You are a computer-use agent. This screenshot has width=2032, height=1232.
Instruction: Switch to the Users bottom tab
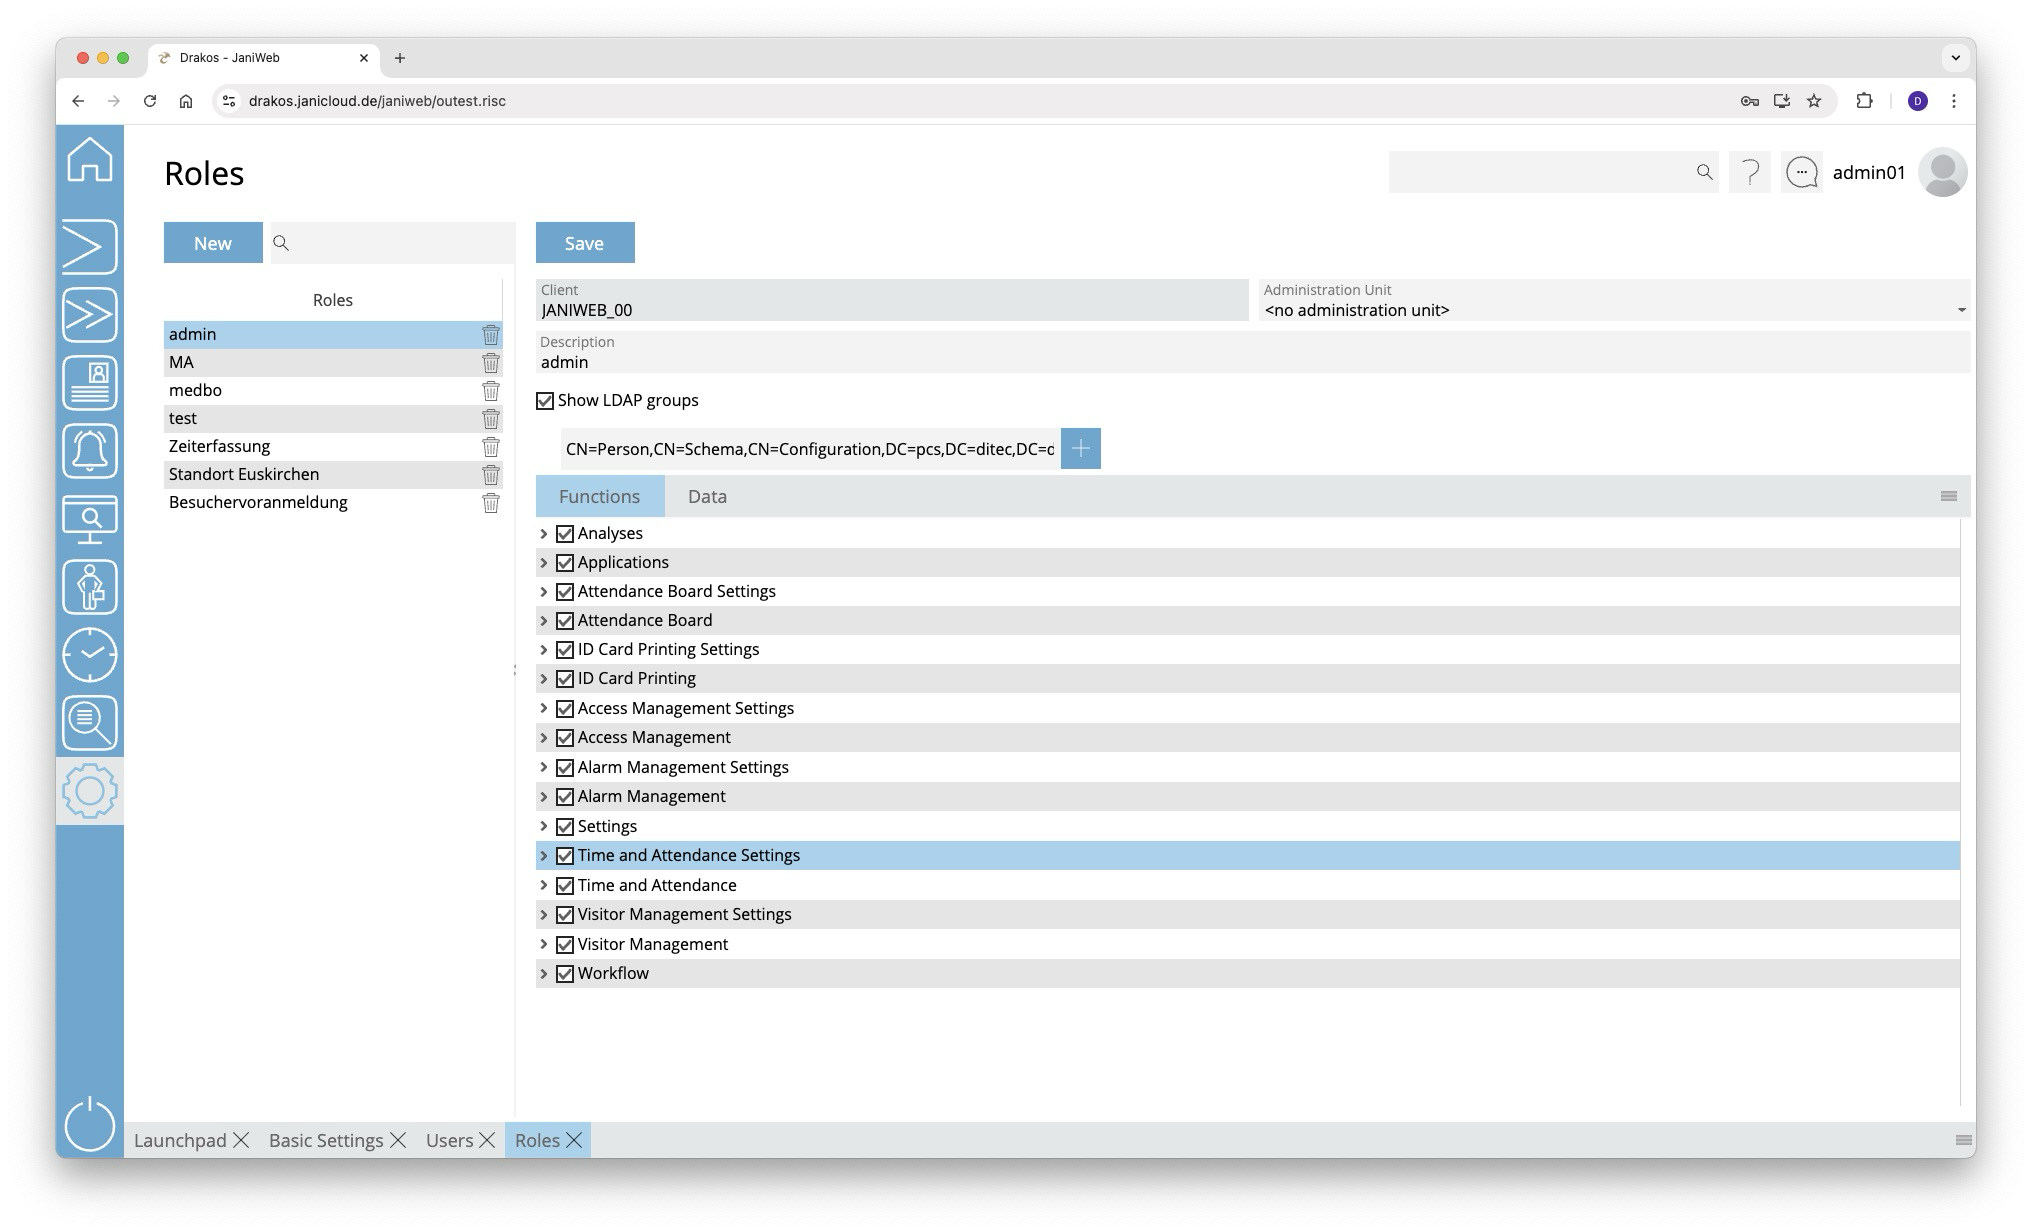(449, 1141)
